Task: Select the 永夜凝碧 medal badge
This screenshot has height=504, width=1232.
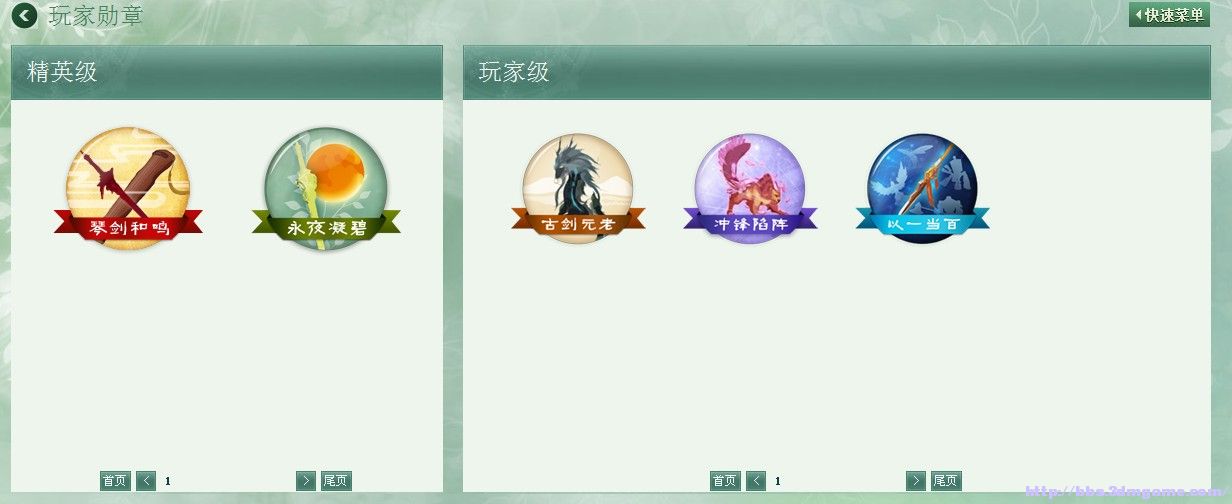Action: tap(326, 189)
